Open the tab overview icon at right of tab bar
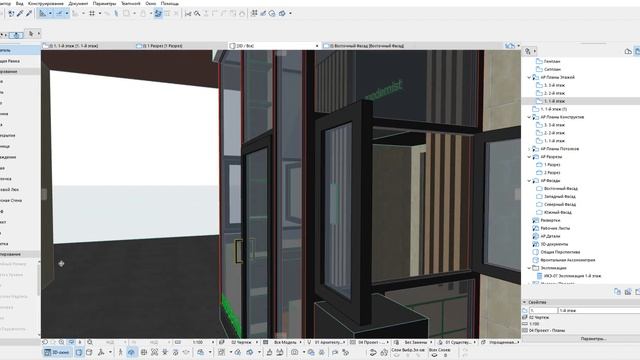This screenshot has width=640, height=360. pyautogui.click(x=510, y=46)
